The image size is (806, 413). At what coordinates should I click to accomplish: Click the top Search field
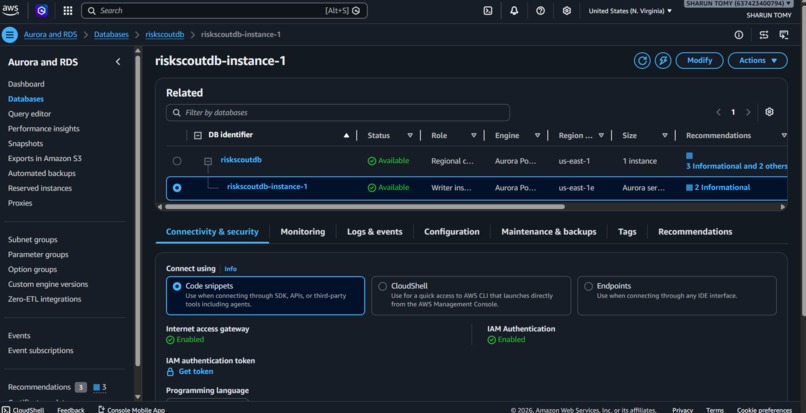(224, 11)
